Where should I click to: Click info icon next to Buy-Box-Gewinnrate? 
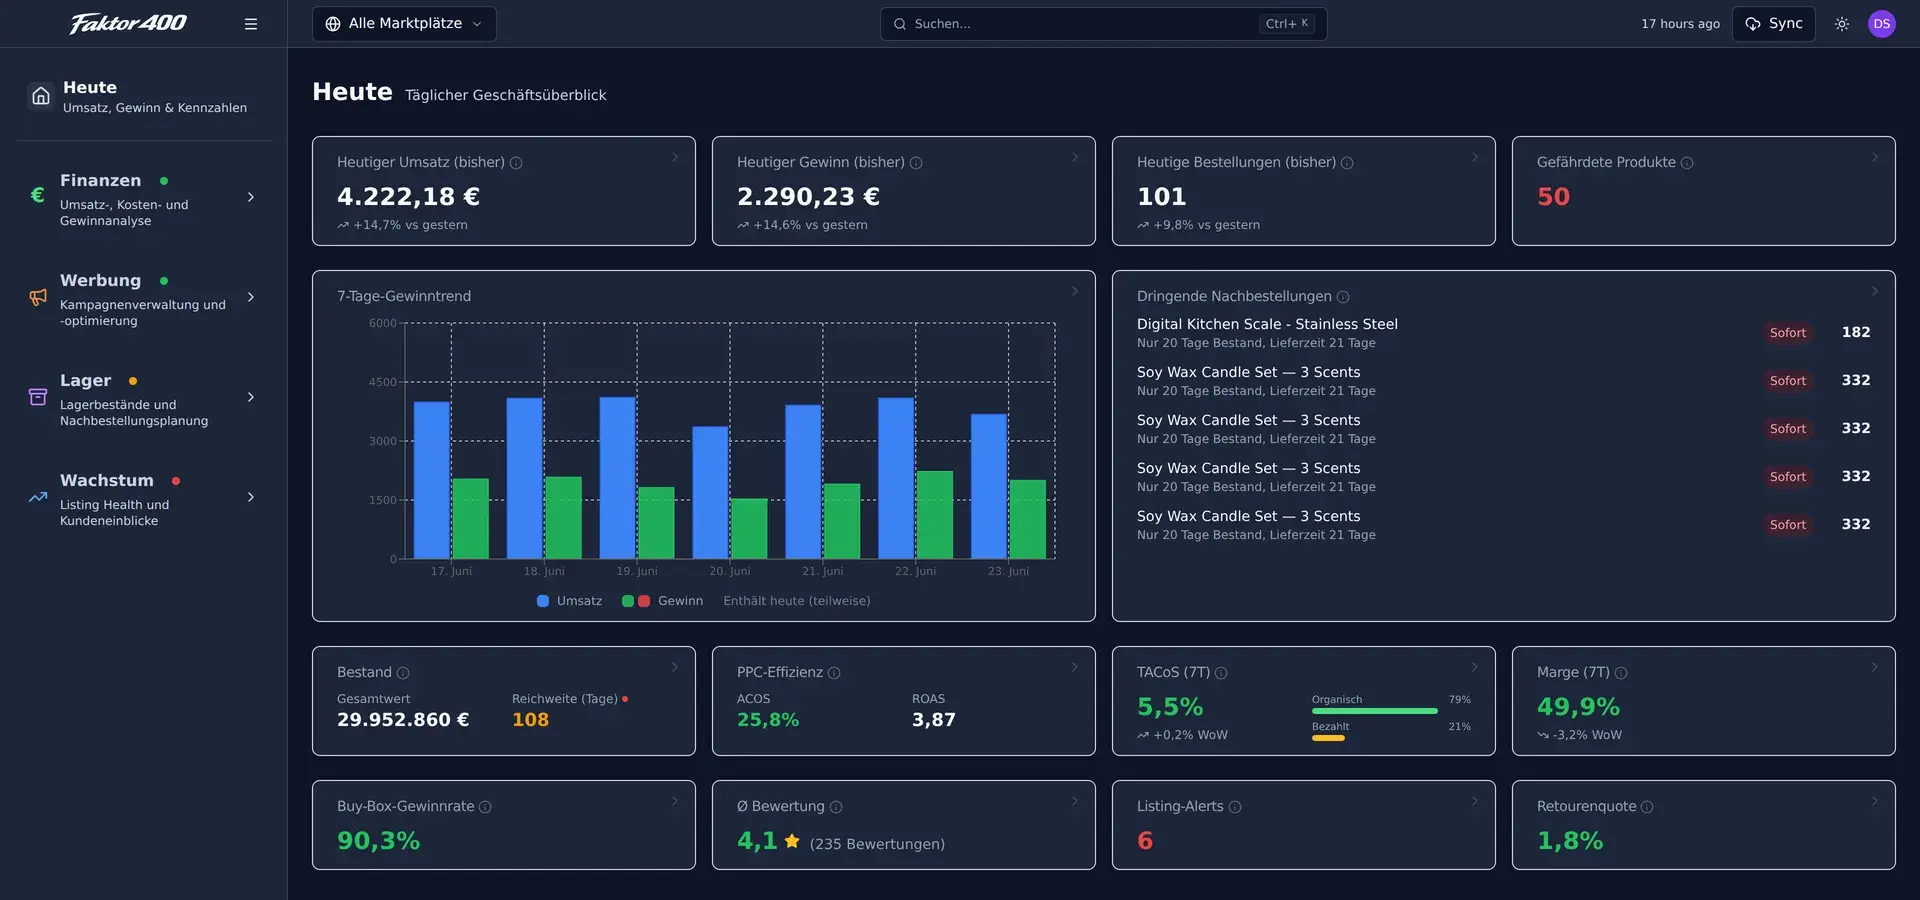[485, 807]
